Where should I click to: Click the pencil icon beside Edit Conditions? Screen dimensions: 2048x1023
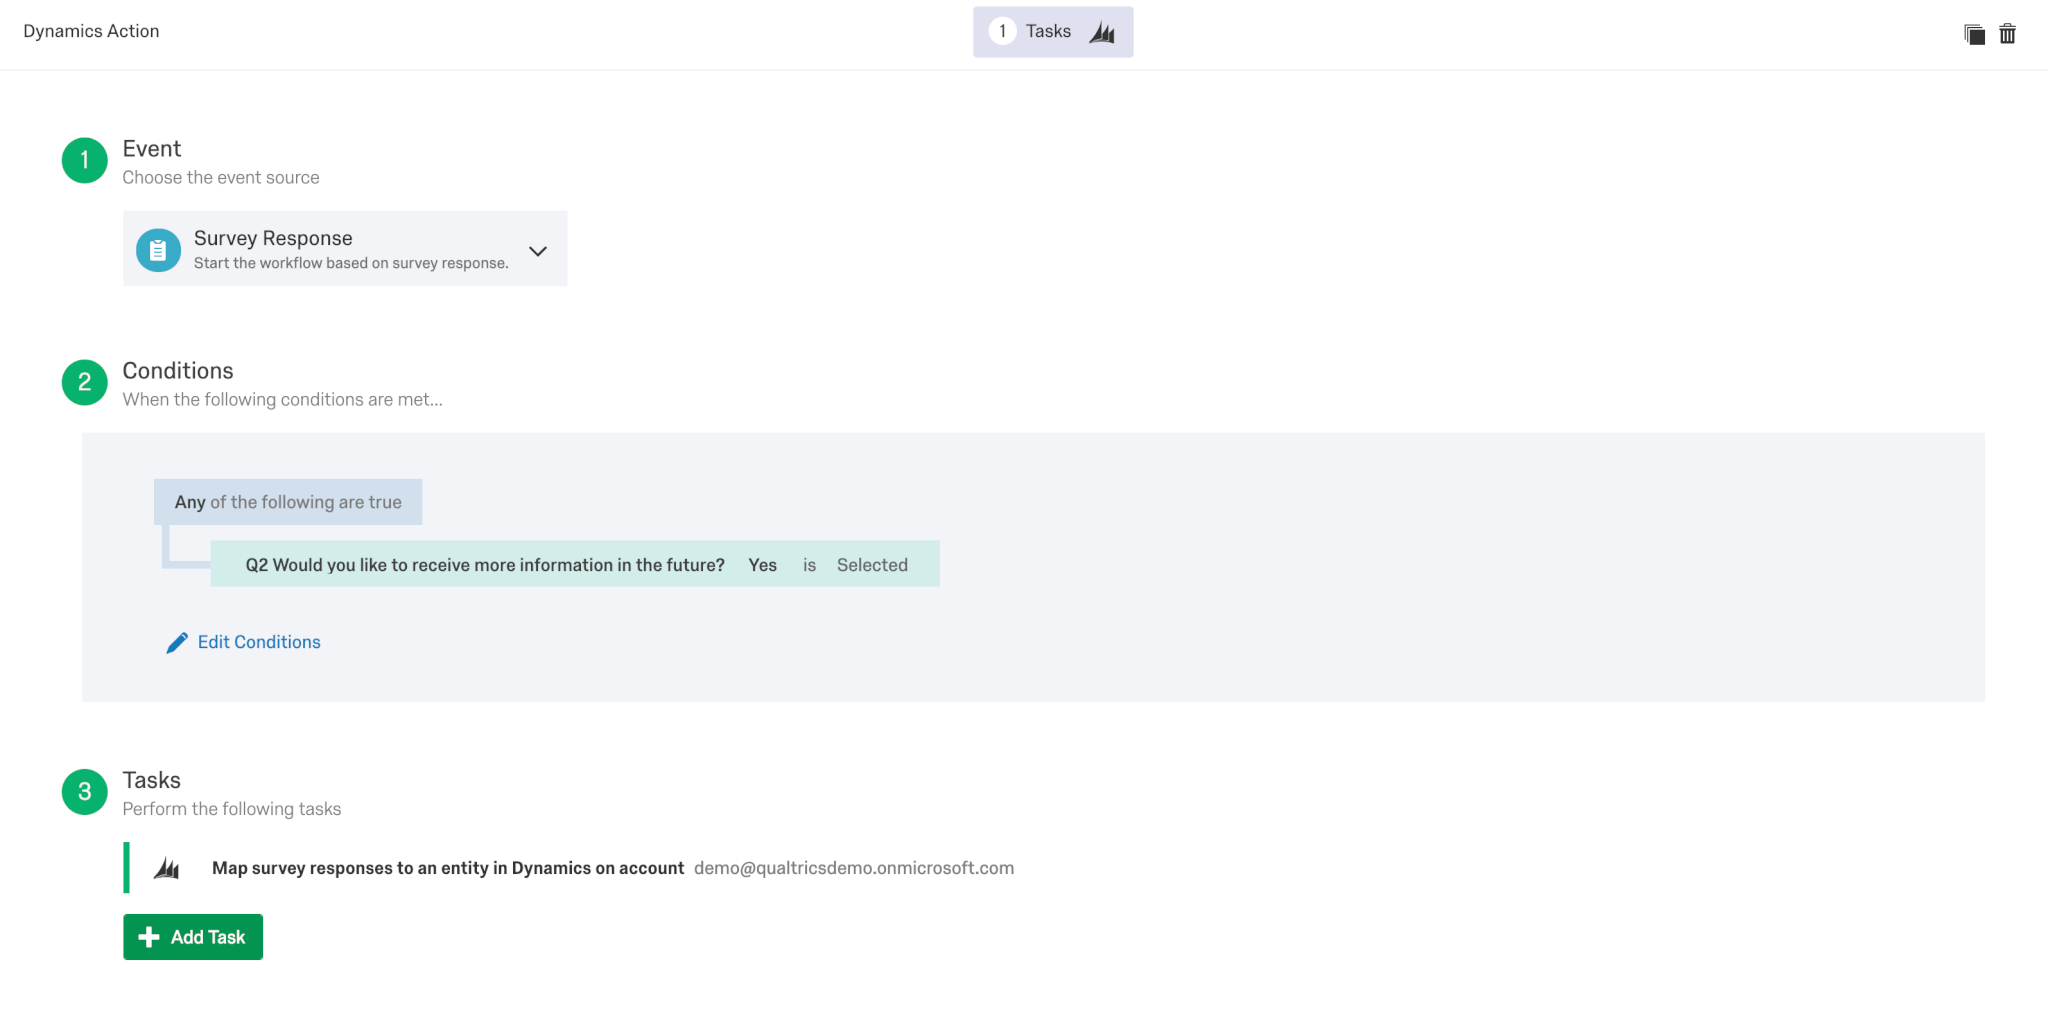[x=177, y=642]
